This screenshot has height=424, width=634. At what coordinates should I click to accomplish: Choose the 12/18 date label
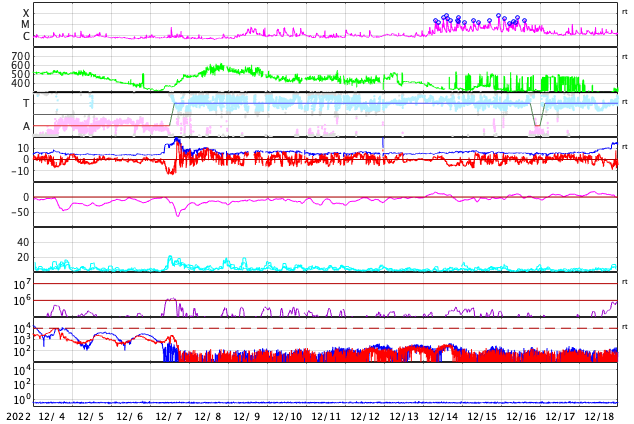[599, 417]
